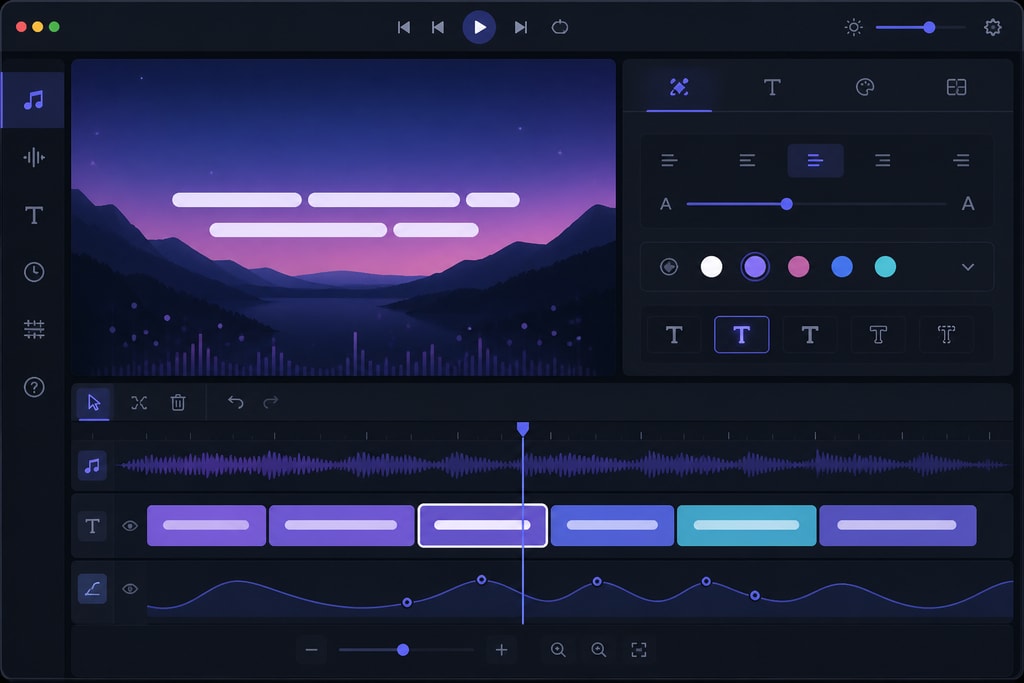This screenshot has height=683, width=1024.
Task: Switch to the Text properties tab
Action: click(772, 87)
